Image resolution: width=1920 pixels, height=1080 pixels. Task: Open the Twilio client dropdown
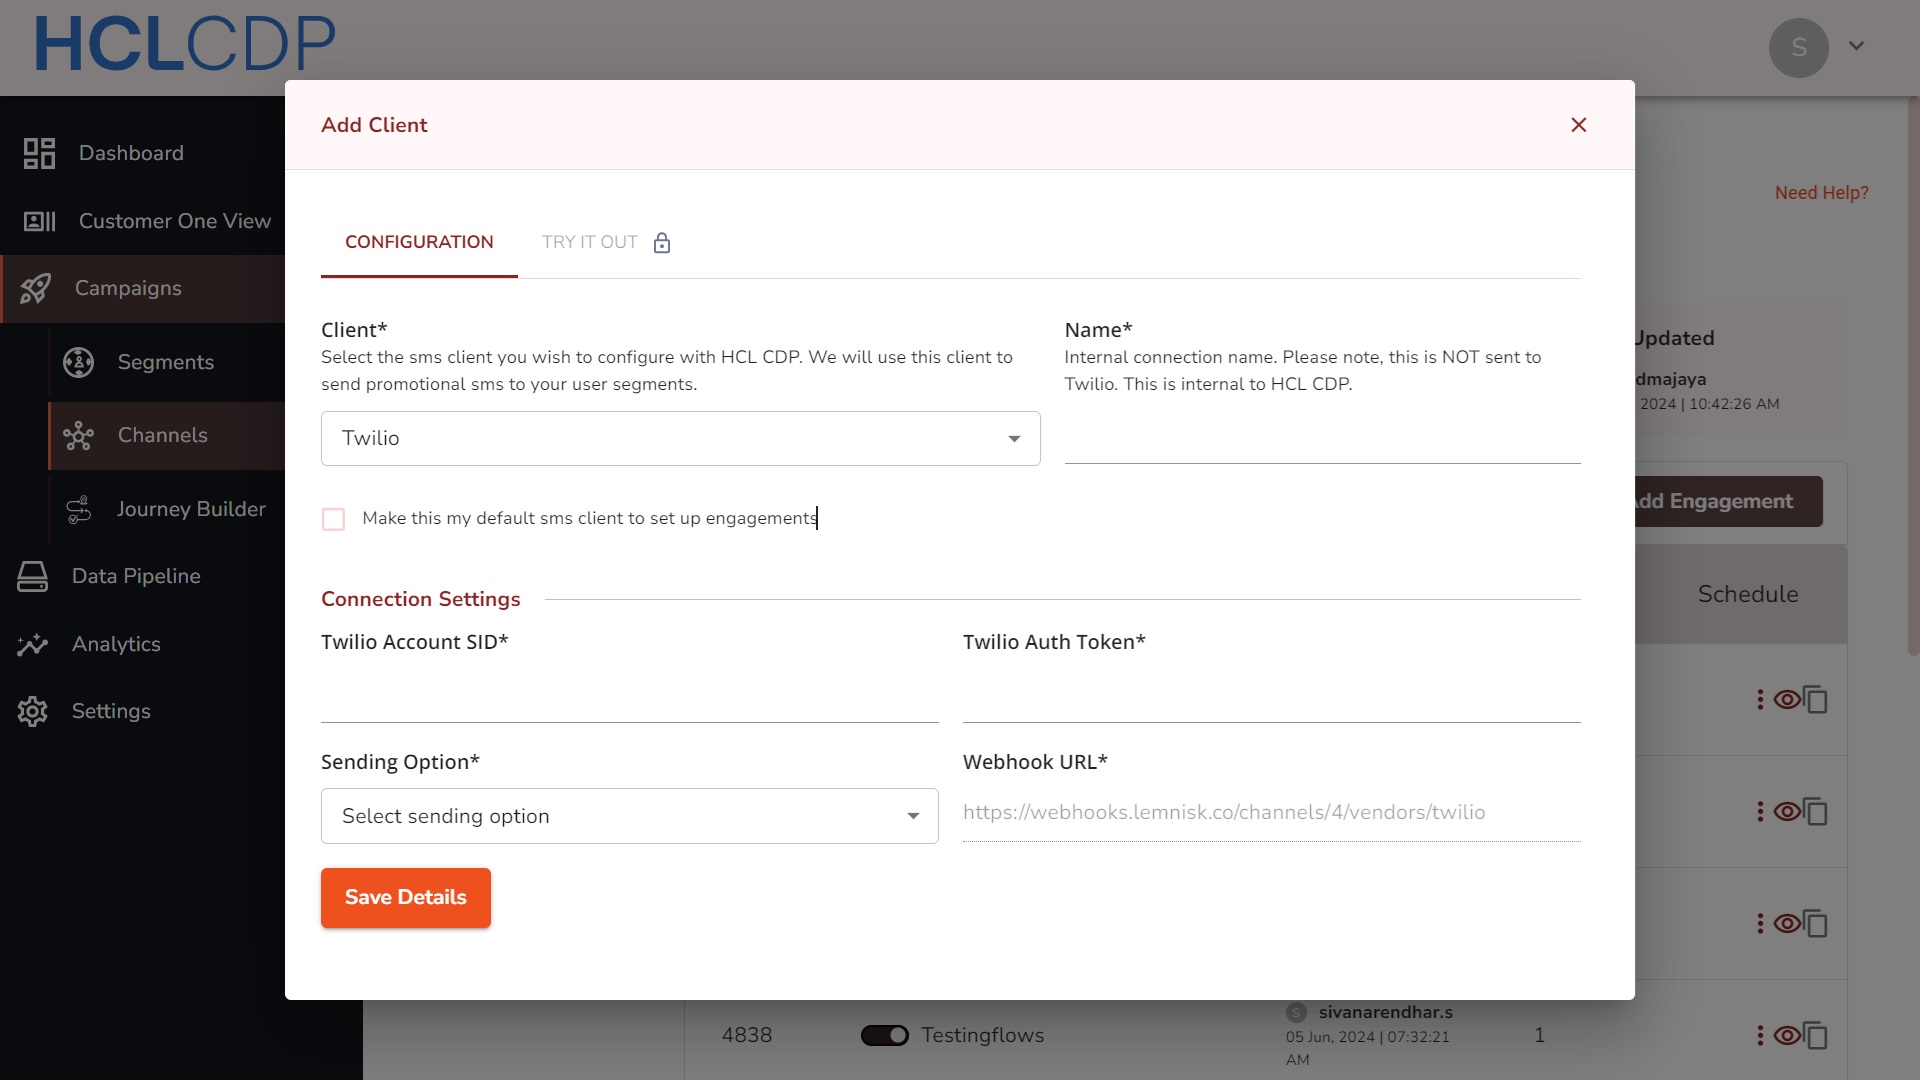click(x=680, y=439)
